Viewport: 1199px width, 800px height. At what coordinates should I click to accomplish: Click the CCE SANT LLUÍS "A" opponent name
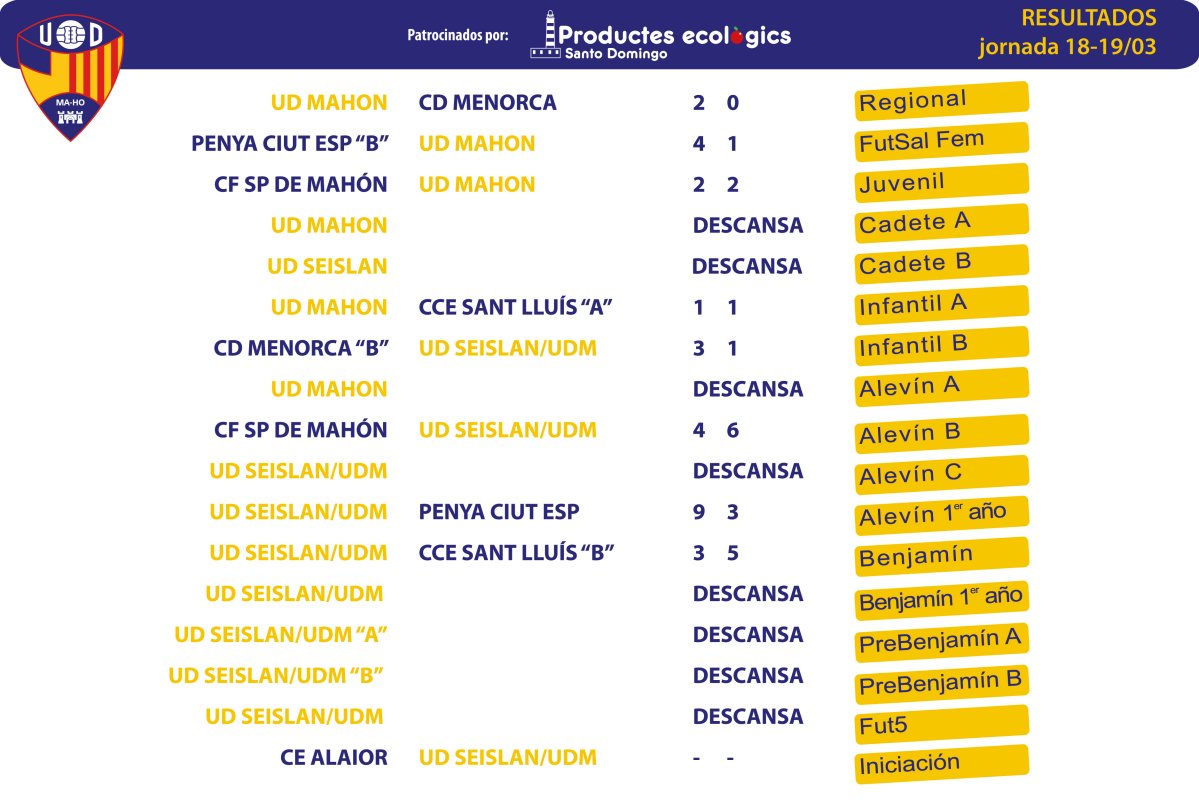pyautogui.click(x=515, y=307)
